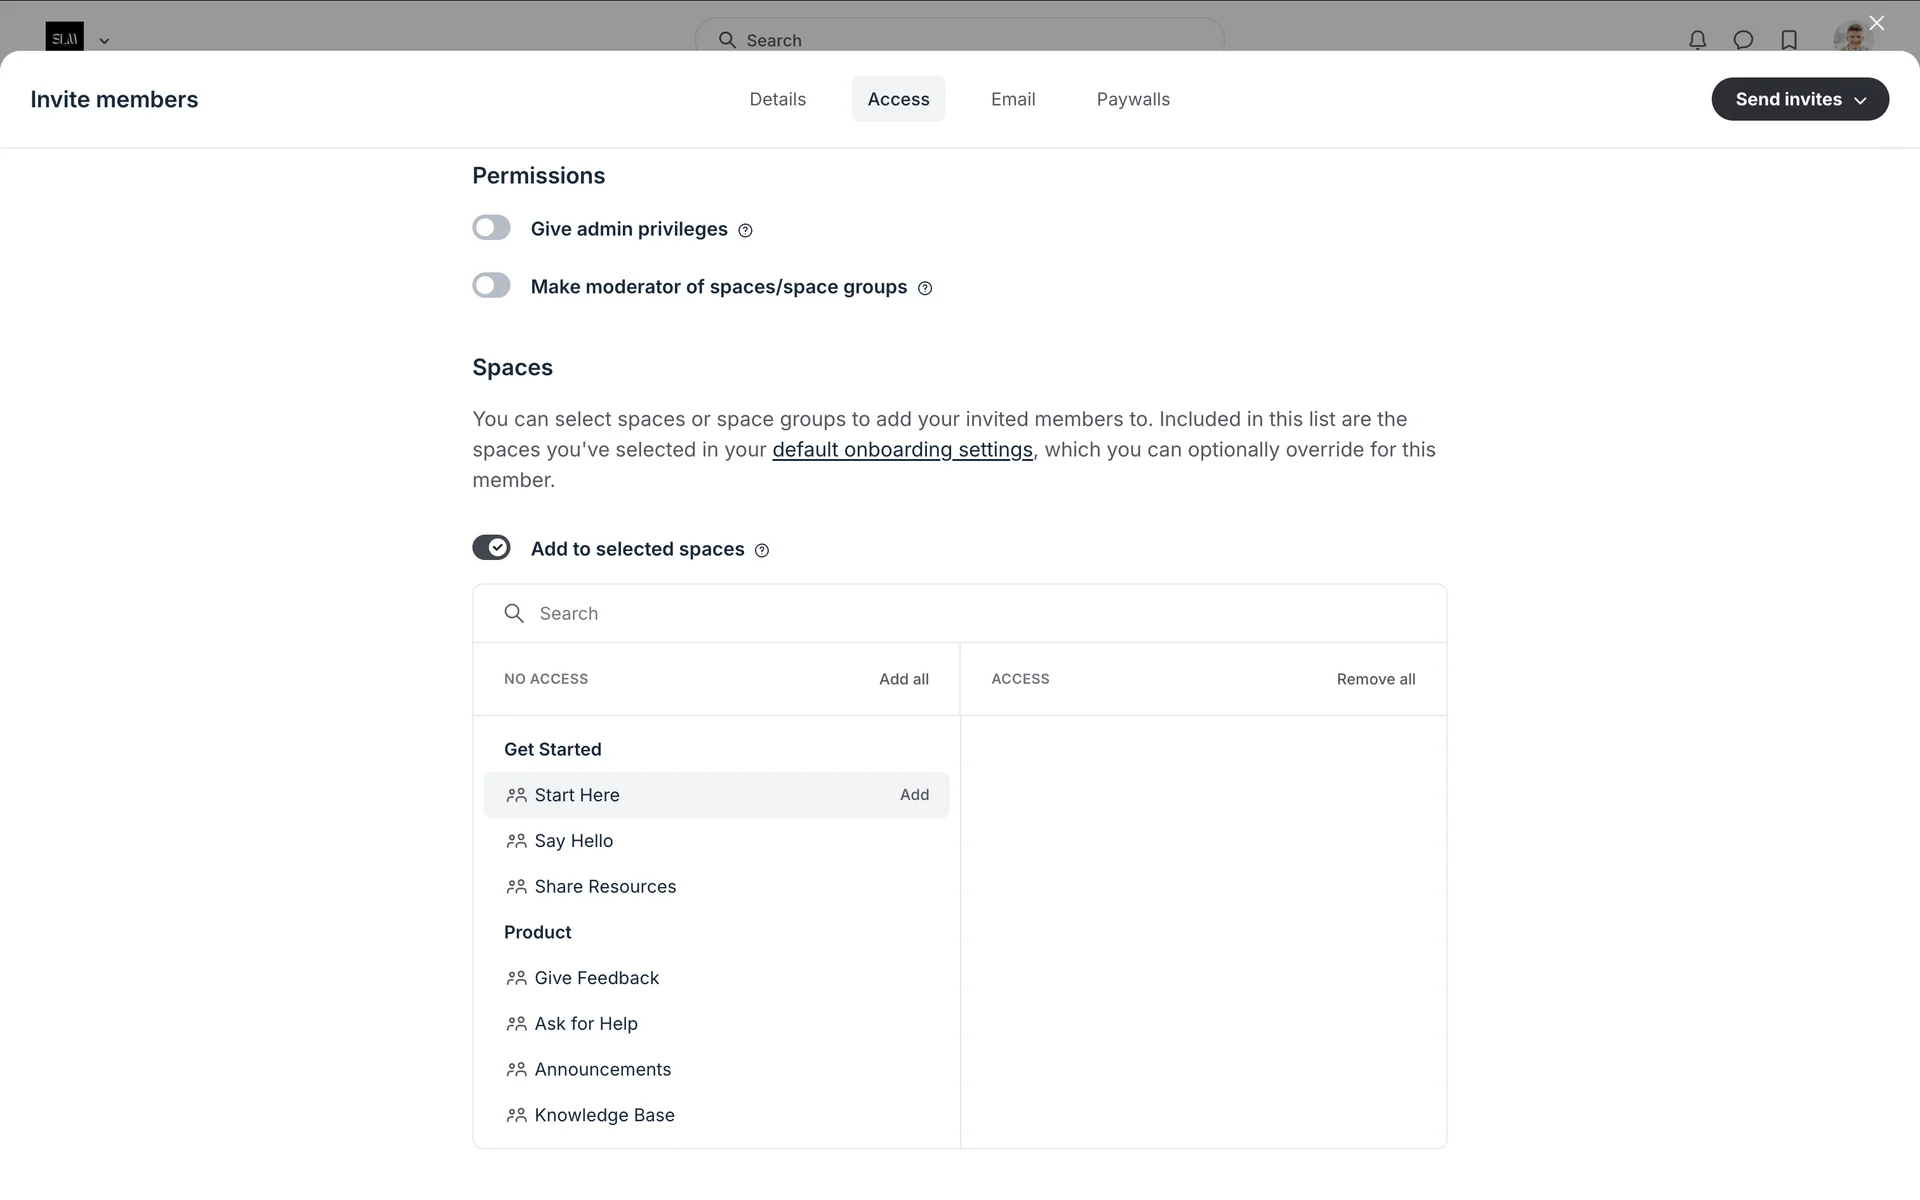The width and height of the screenshot is (1920, 1200).
Task: Switch to the Details tab
Action: (x=777, y=99)
